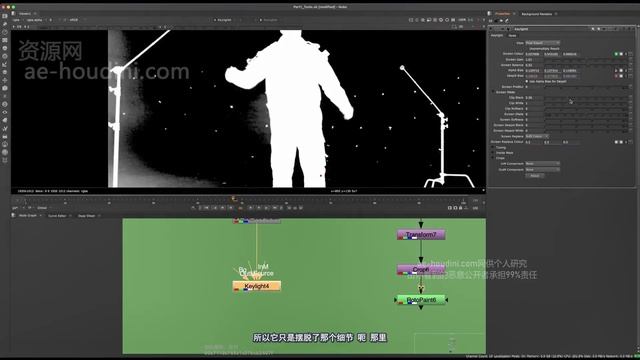
Task: Click the orange timeline playhead marker
Action: pos(234,199)
